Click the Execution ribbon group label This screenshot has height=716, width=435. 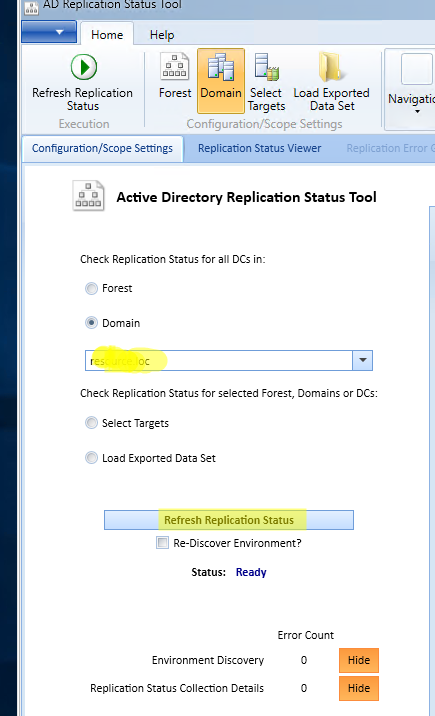[x=84, y=124]
